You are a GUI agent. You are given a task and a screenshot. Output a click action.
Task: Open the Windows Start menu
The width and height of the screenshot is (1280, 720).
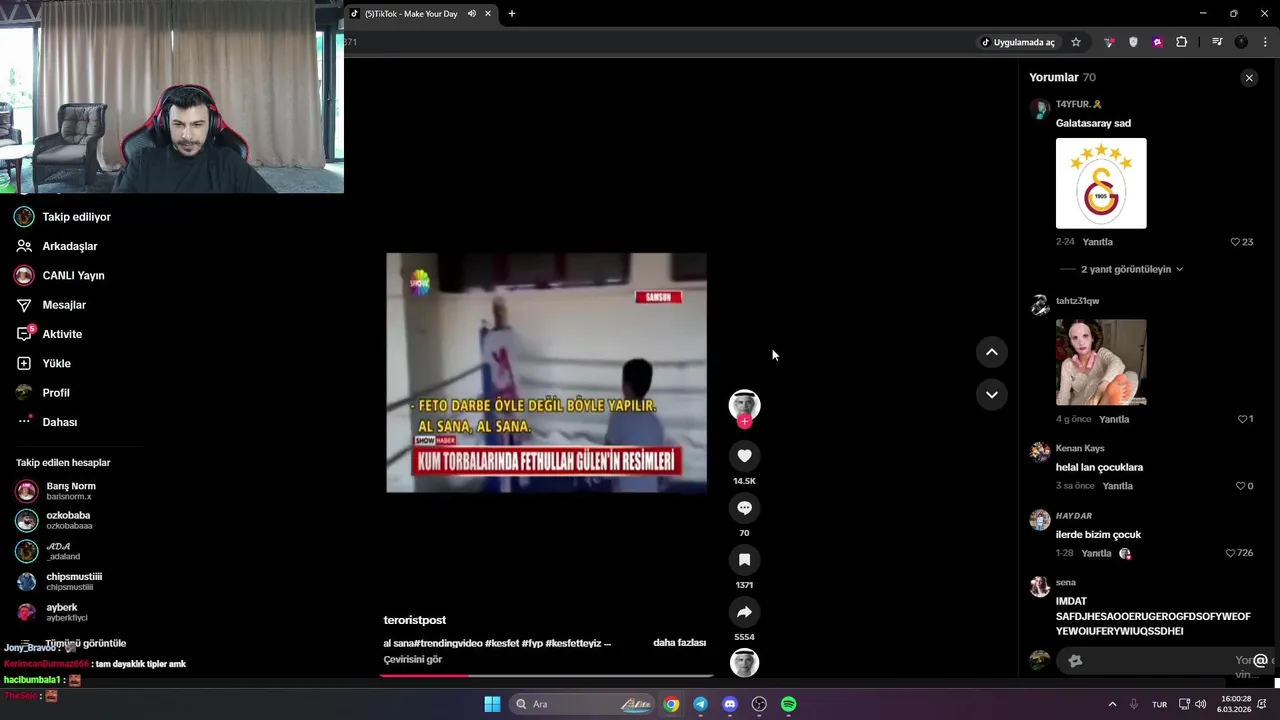click(492, 704)
